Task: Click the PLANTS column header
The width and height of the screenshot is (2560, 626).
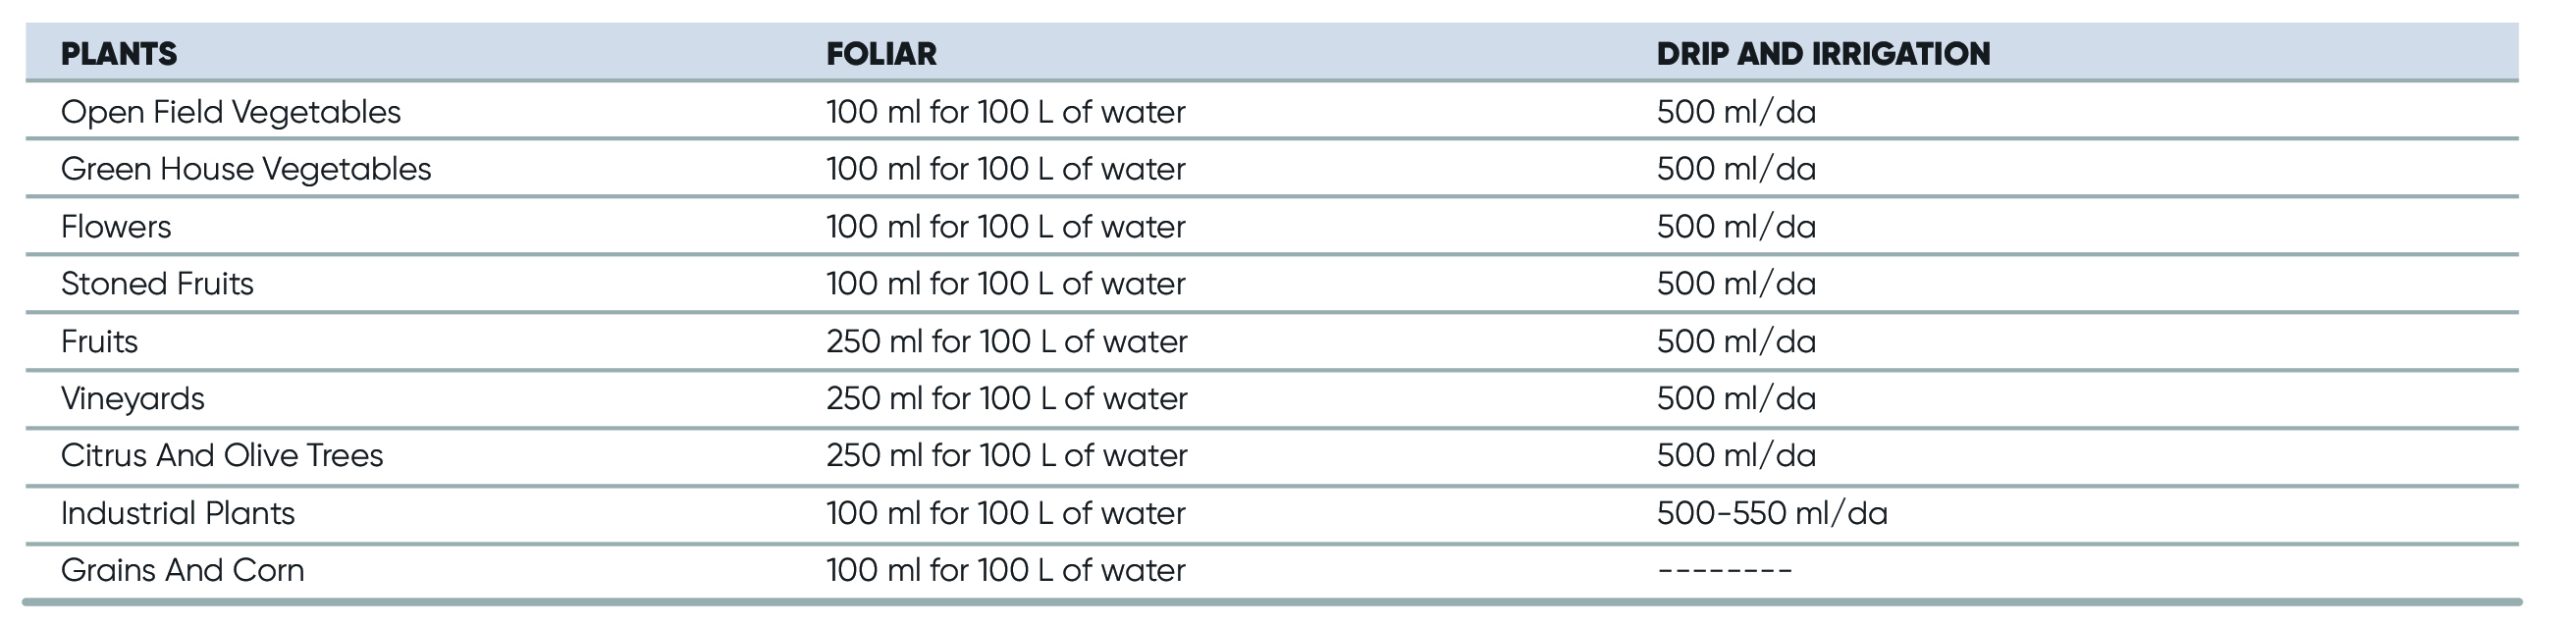Action: coord(119,54)
